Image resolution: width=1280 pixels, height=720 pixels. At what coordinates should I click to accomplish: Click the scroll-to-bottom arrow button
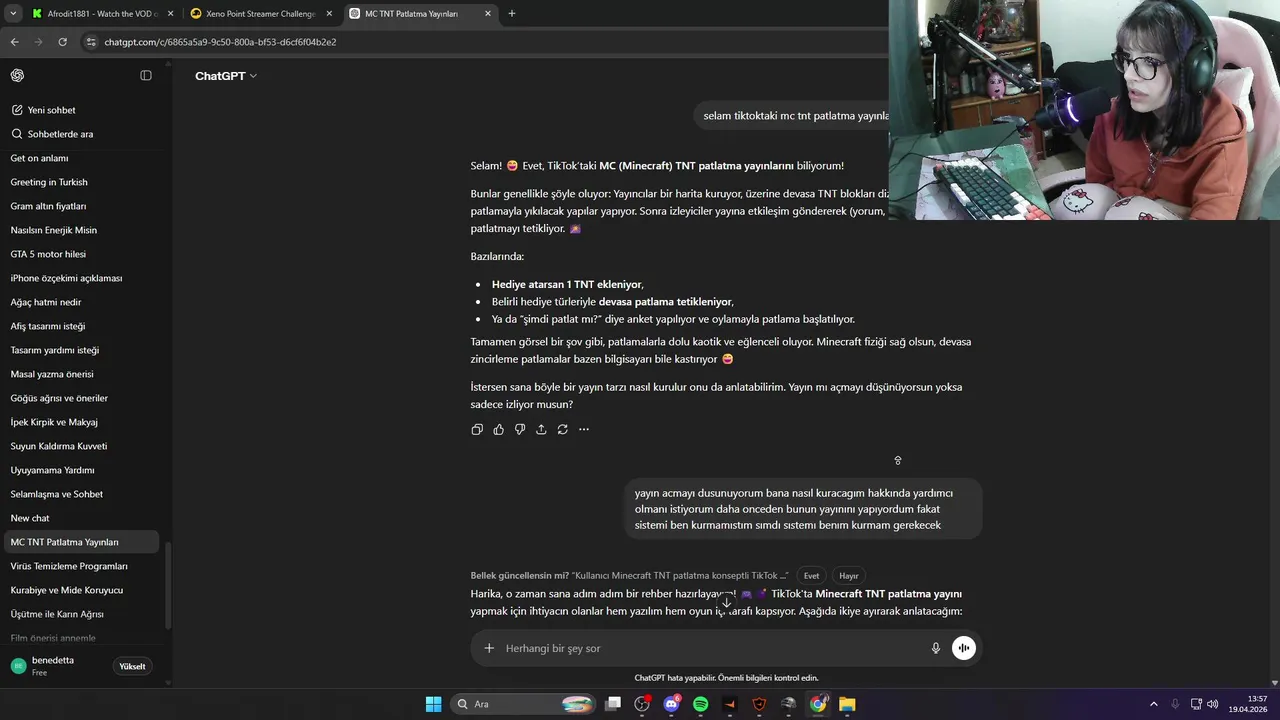pyautogui.click(x=727, y=602)
